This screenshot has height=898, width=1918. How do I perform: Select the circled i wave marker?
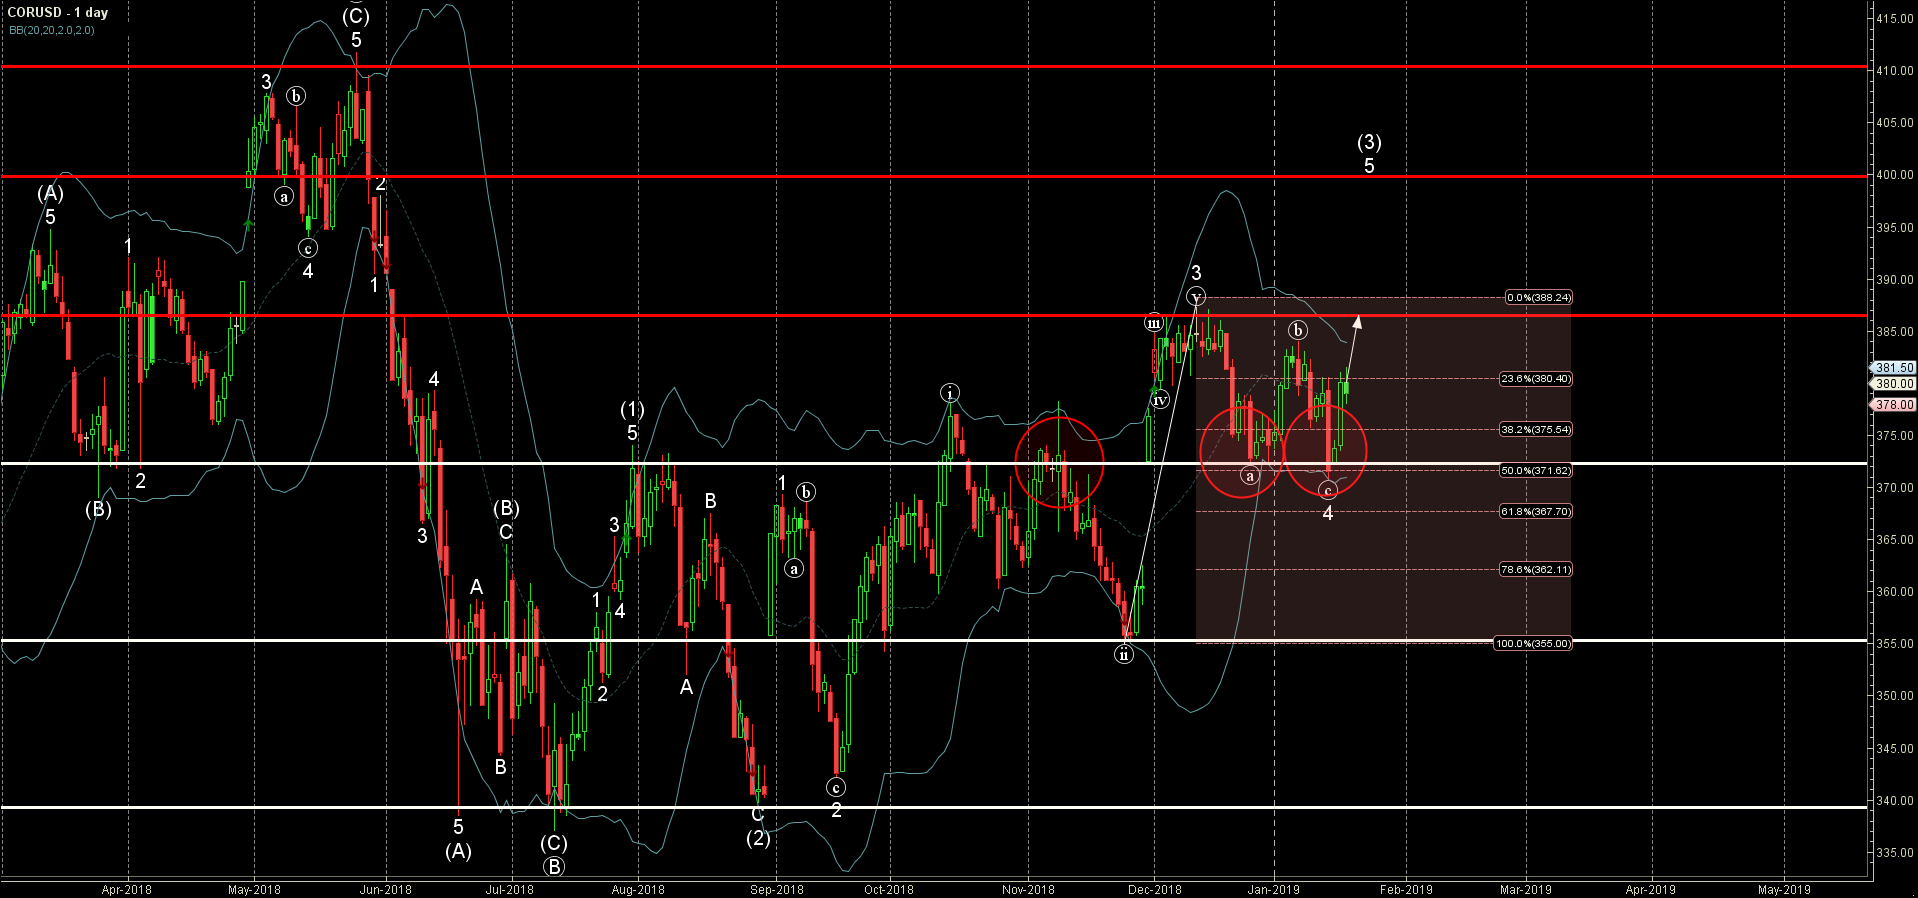coord(950,392)
